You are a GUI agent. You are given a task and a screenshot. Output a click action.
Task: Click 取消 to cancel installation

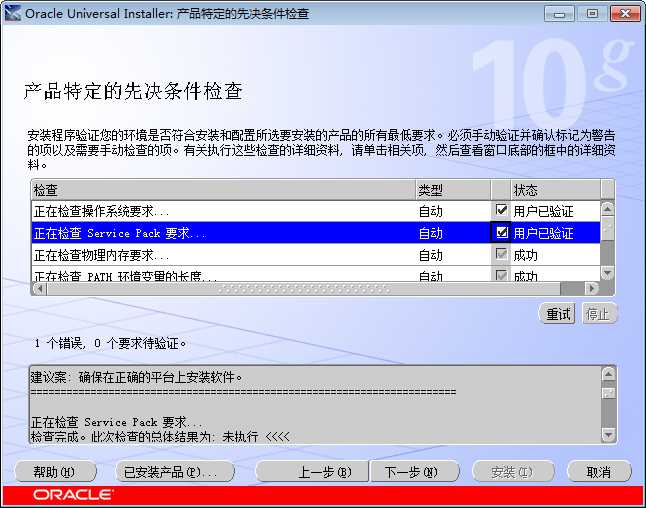click(x=599, y=471)
